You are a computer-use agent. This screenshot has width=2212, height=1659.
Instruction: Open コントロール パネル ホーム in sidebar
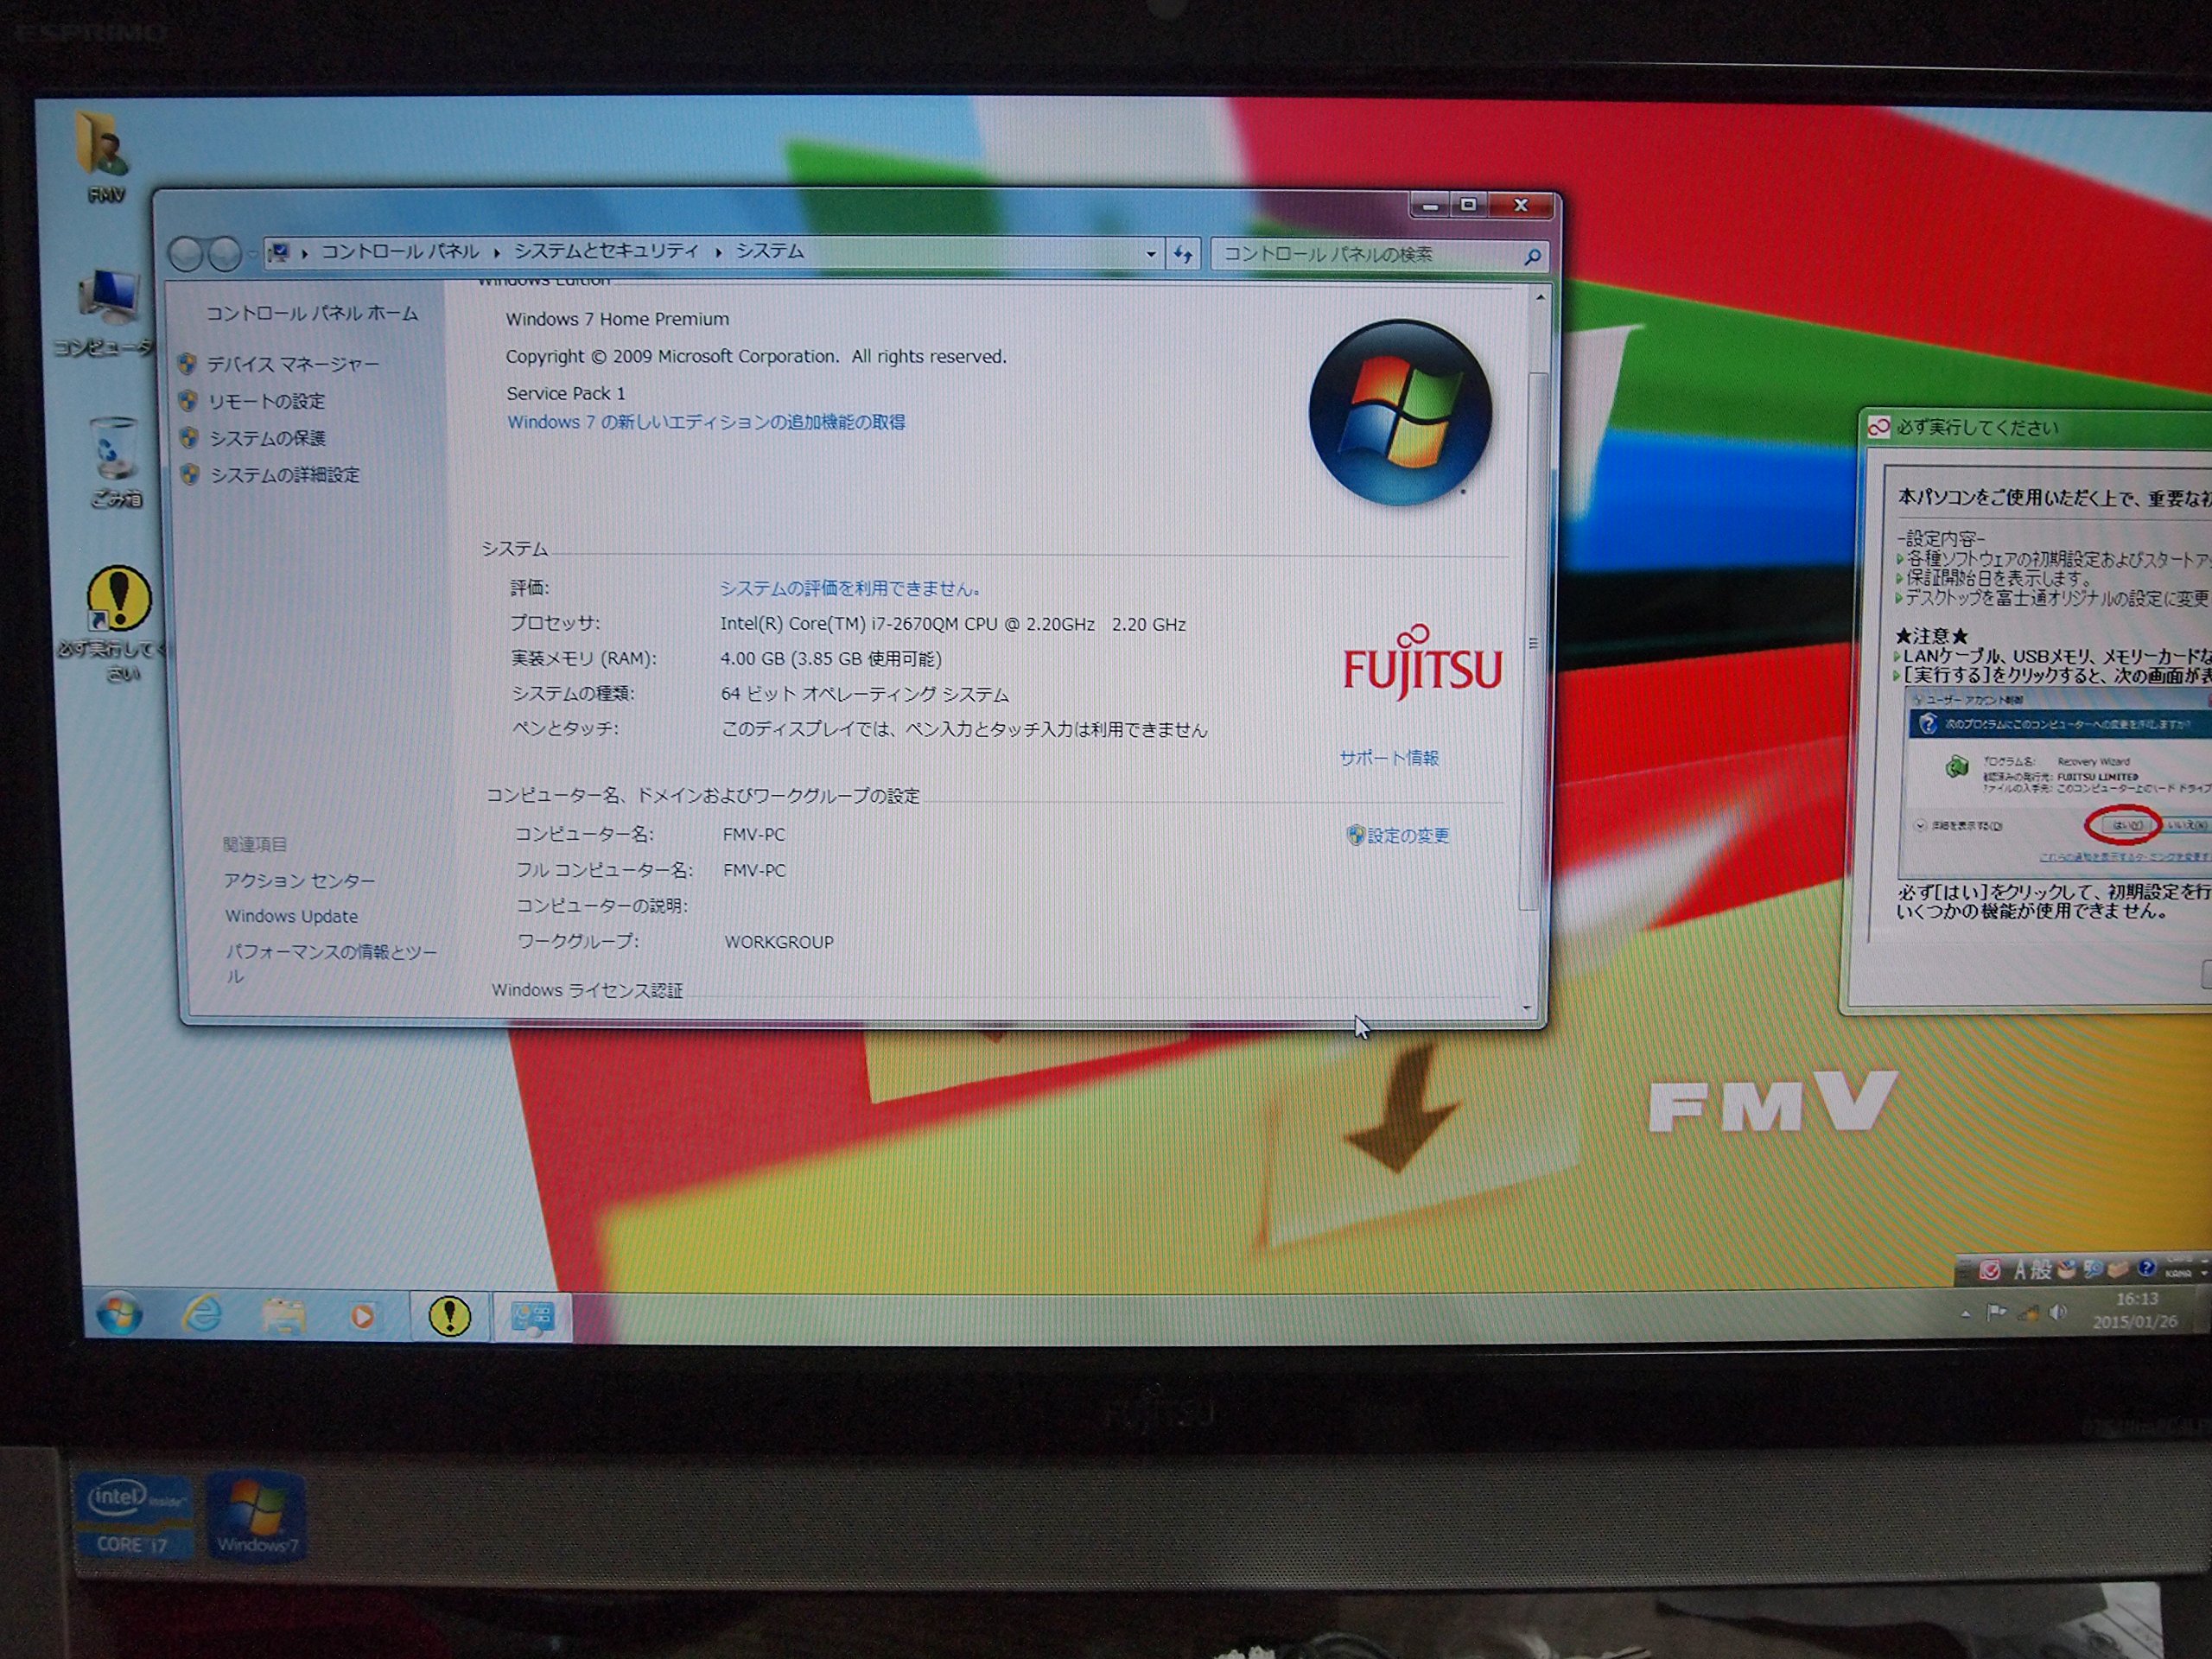pos(312,313)
